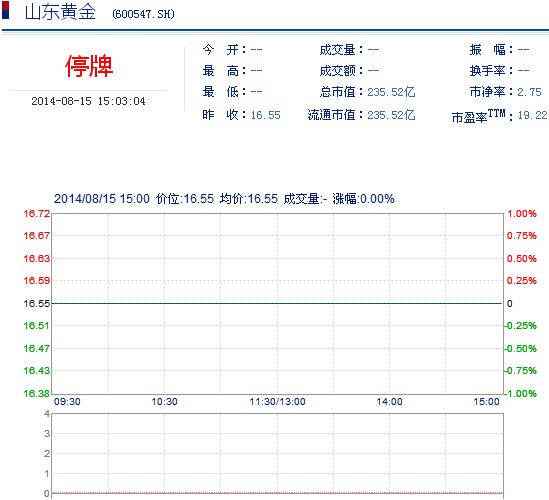Click the 16.43 price axis label

(x=37, y=370)
